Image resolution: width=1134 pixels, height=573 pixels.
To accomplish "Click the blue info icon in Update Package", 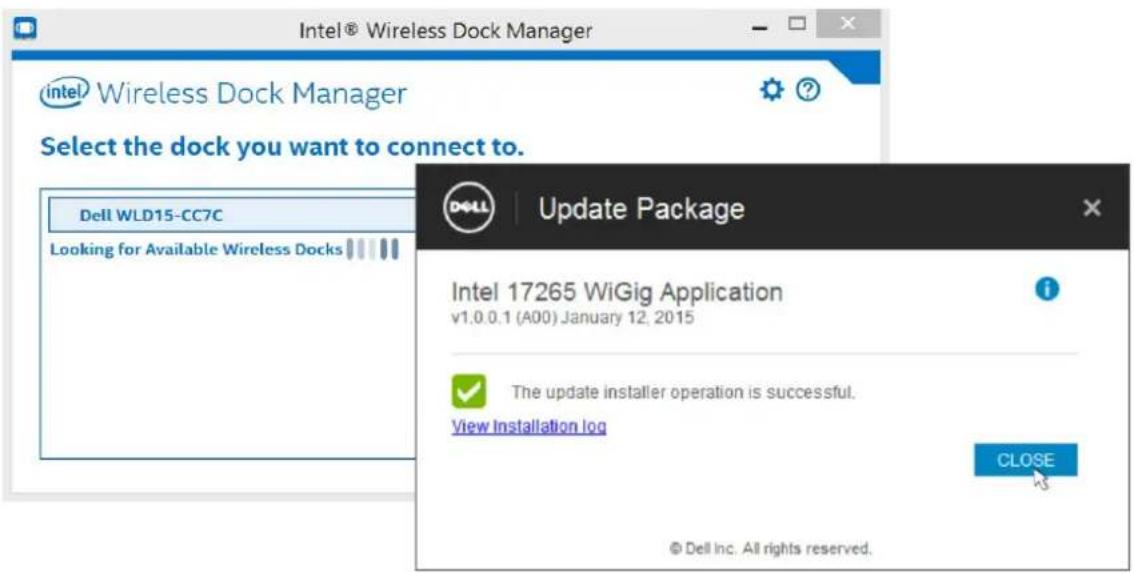I will tap(1046, 289).
